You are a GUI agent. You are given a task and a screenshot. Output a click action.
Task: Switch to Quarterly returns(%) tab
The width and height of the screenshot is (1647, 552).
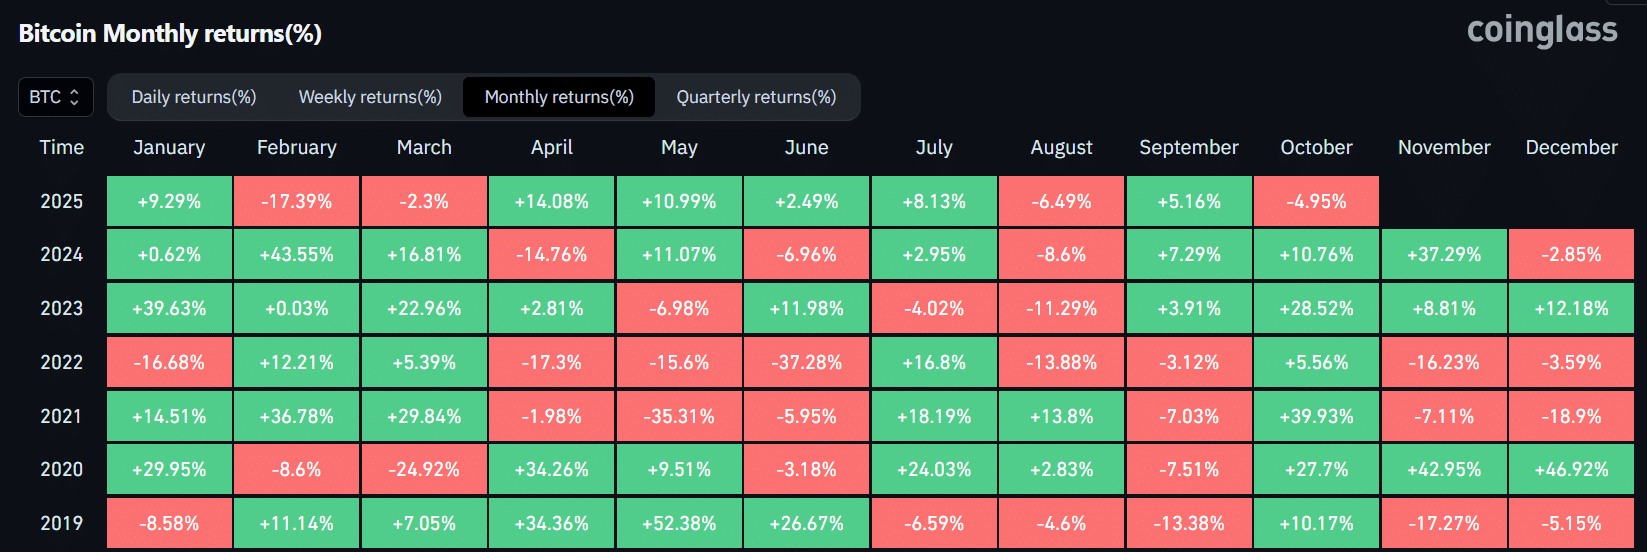pyautogui.click(x=756, y=97)
